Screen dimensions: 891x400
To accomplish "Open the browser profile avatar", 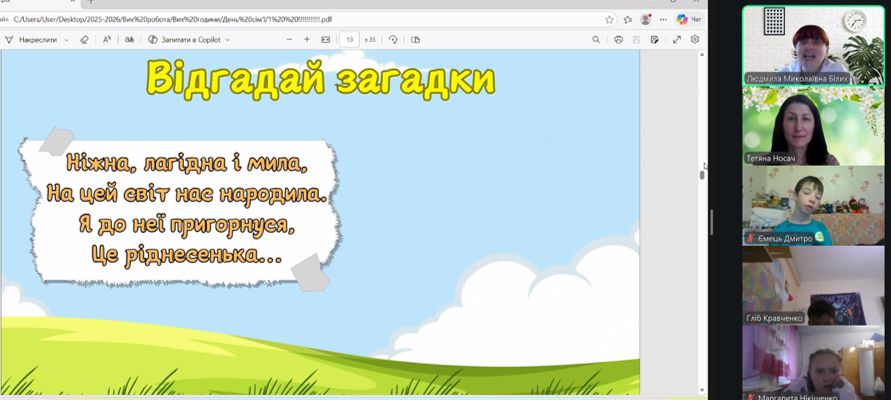I will pyautogui.click(x=646, y=19).
